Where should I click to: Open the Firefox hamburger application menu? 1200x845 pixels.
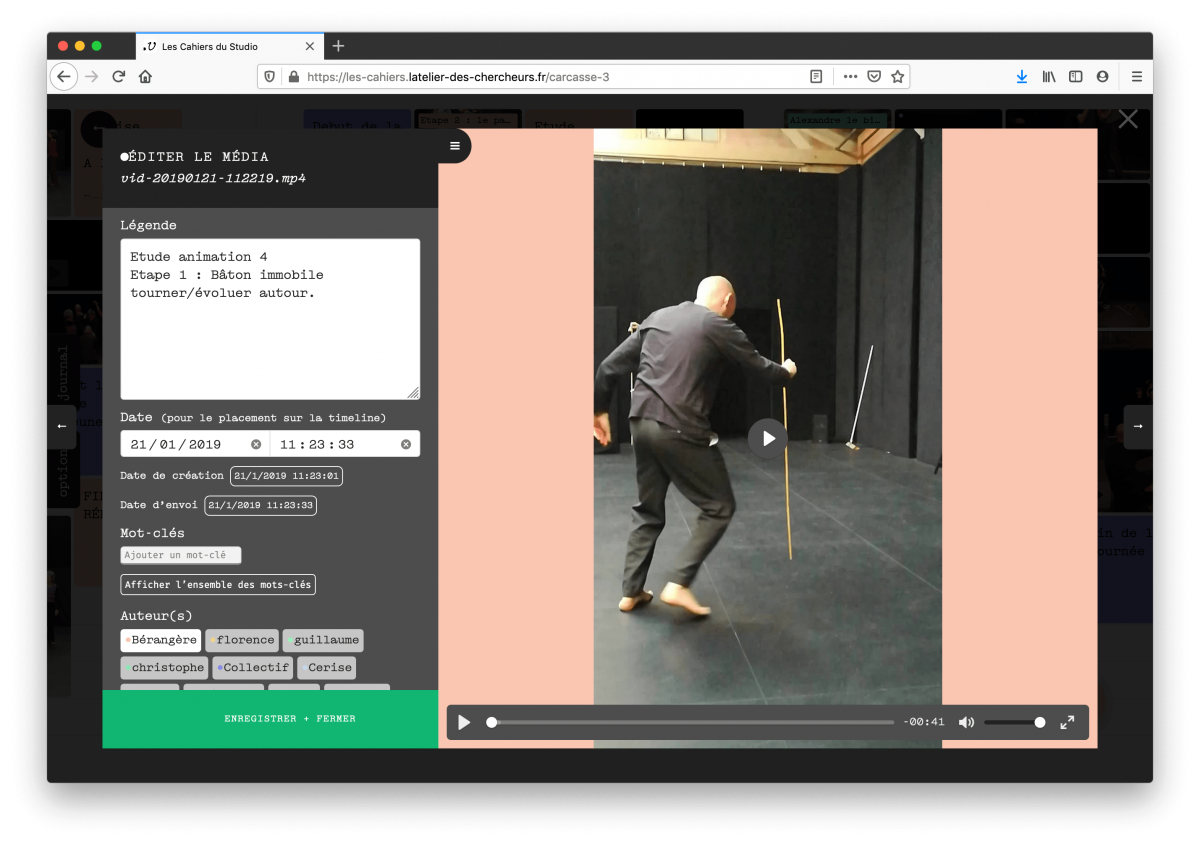(1137, 77)
